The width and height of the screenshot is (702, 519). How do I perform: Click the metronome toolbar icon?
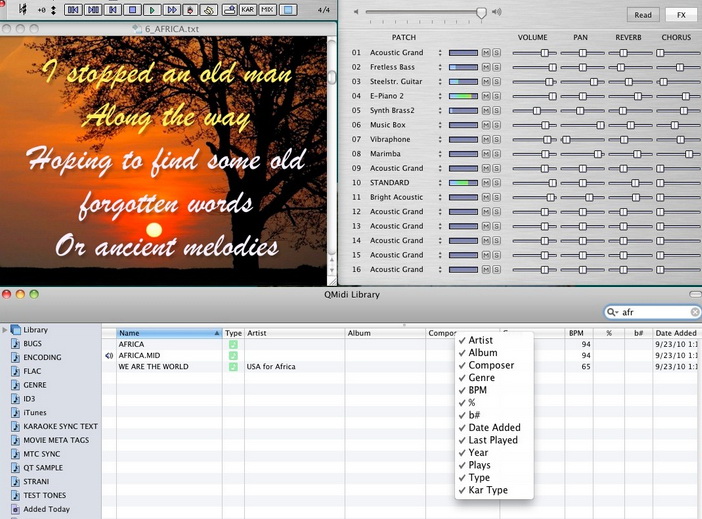pyautogui.click(x=191, y=9)
